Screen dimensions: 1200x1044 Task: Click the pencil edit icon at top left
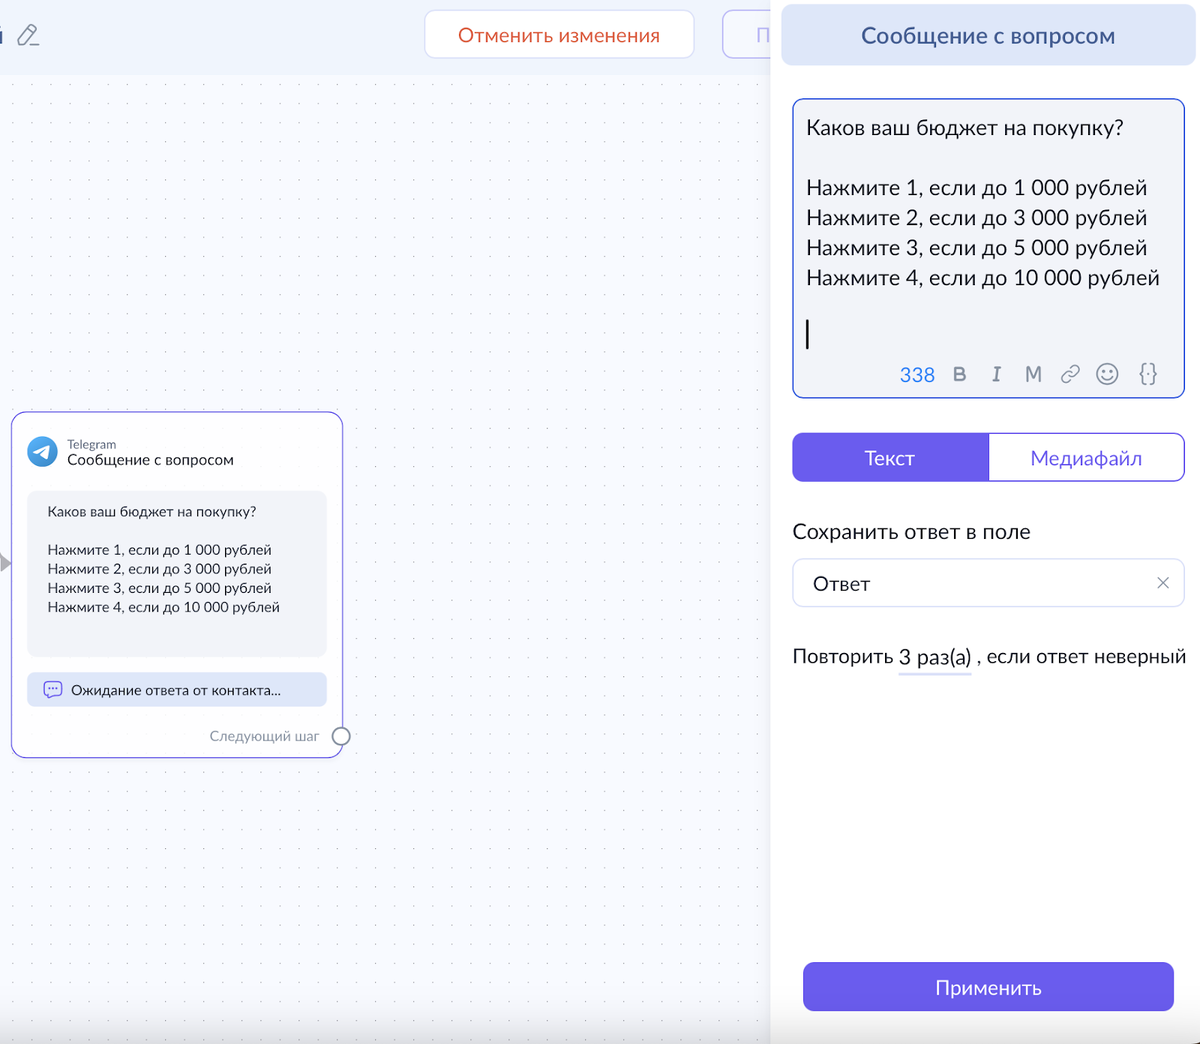tap(30, 34)
